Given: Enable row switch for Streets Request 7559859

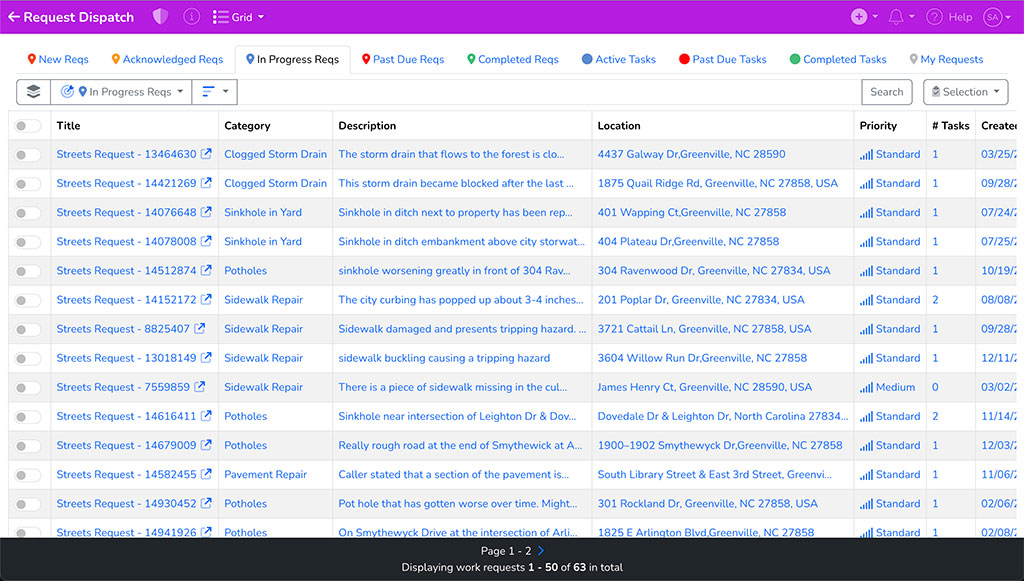Looking at the screenshot, I should (28, 387).
